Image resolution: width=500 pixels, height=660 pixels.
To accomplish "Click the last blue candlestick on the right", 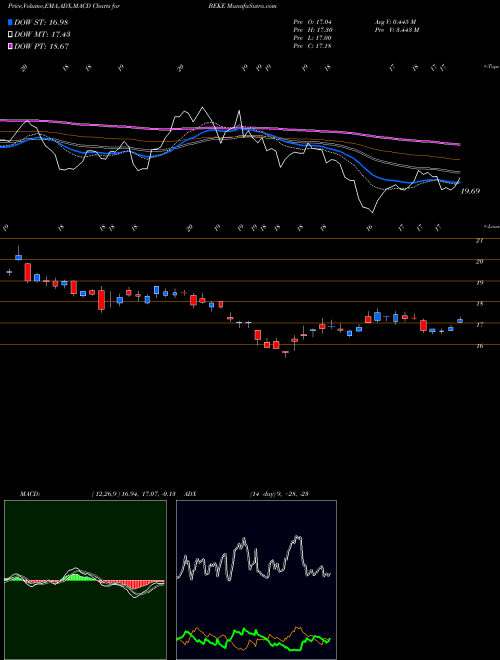I will [x=460, y=321].
